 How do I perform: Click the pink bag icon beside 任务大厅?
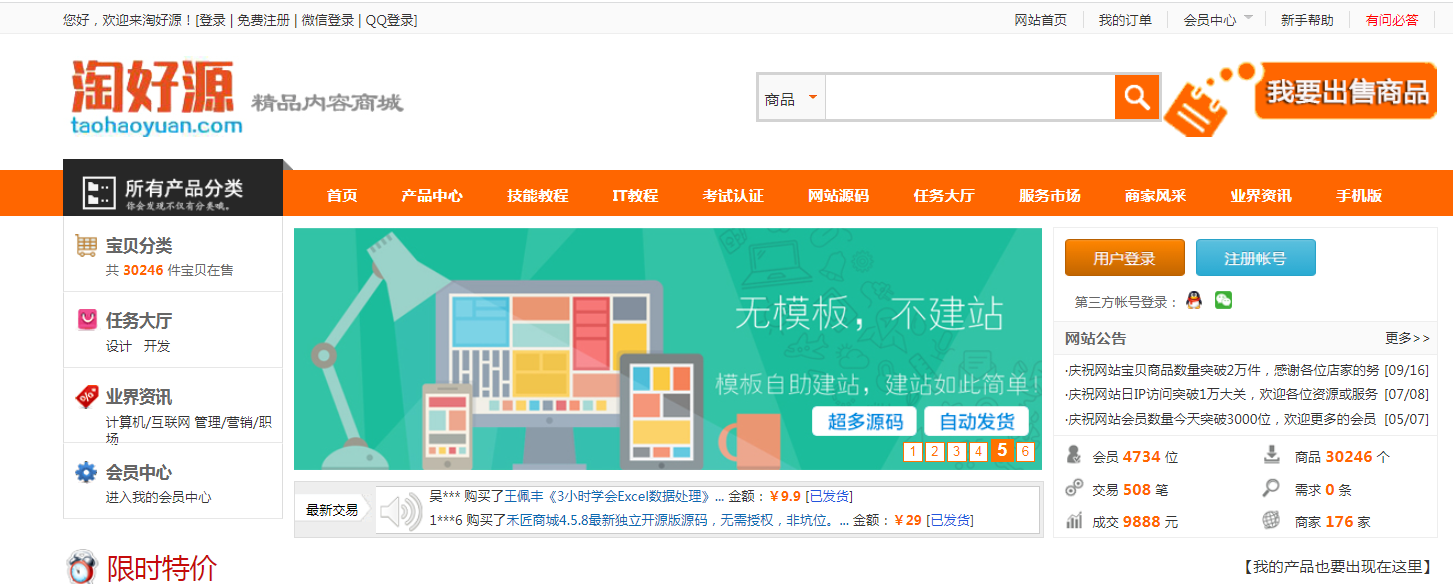click(87, 320)
